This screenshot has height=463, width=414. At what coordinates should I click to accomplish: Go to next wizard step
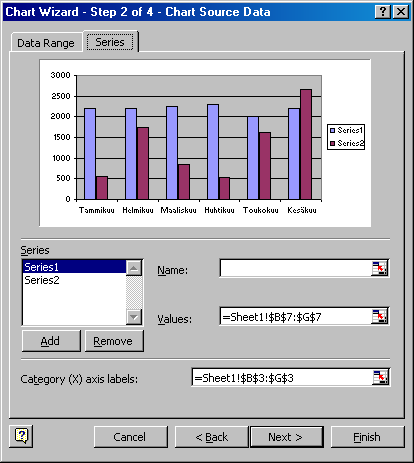coord(287,437)
